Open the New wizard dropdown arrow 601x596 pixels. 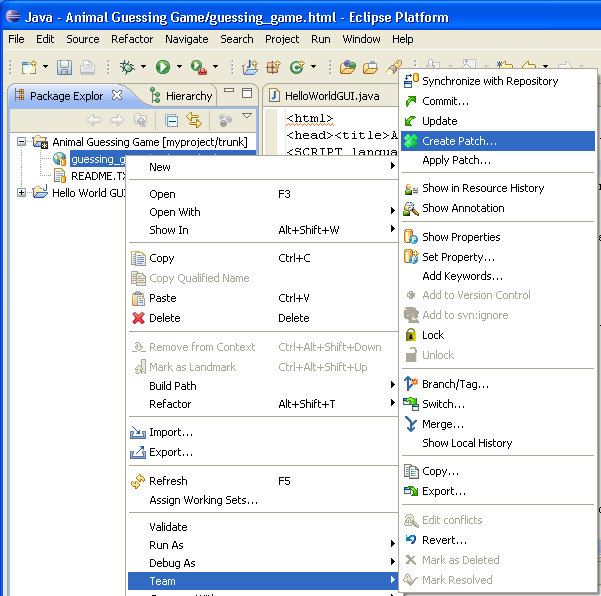[45, 67]
